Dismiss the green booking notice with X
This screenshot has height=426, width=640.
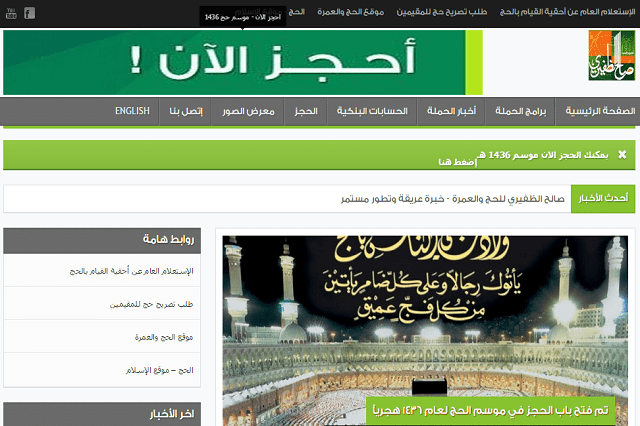pyautogui.click(x=622, y=154)
